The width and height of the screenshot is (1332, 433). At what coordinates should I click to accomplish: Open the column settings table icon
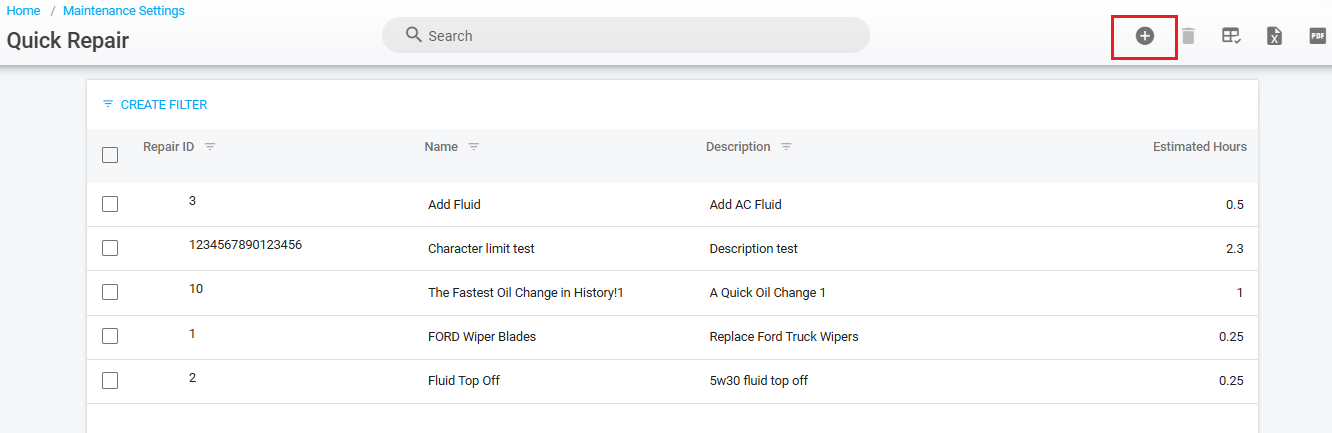[x=1231, y=36]
